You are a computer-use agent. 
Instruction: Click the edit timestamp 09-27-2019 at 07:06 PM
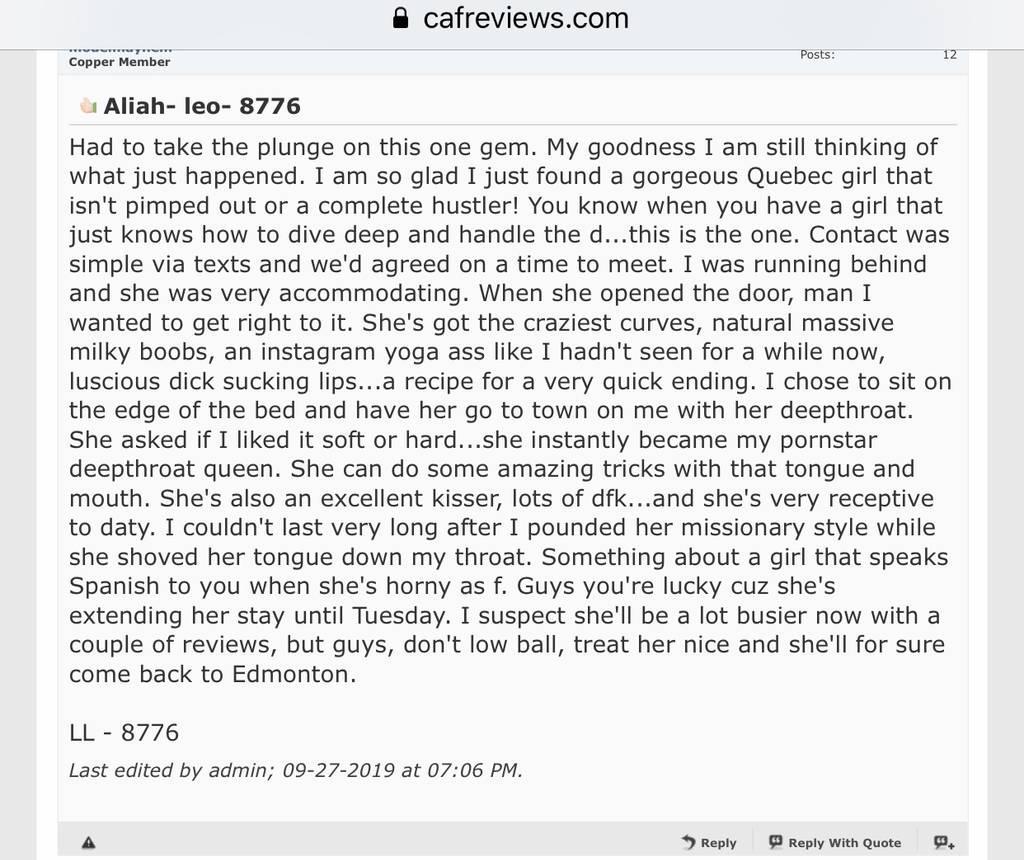click(x=400, y=771)
